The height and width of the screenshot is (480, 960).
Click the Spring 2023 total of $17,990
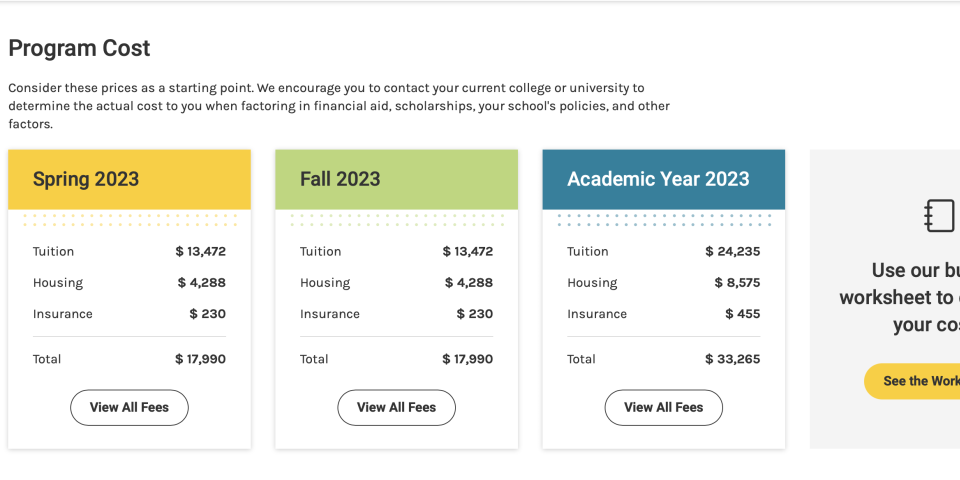(x=200, y=359)
